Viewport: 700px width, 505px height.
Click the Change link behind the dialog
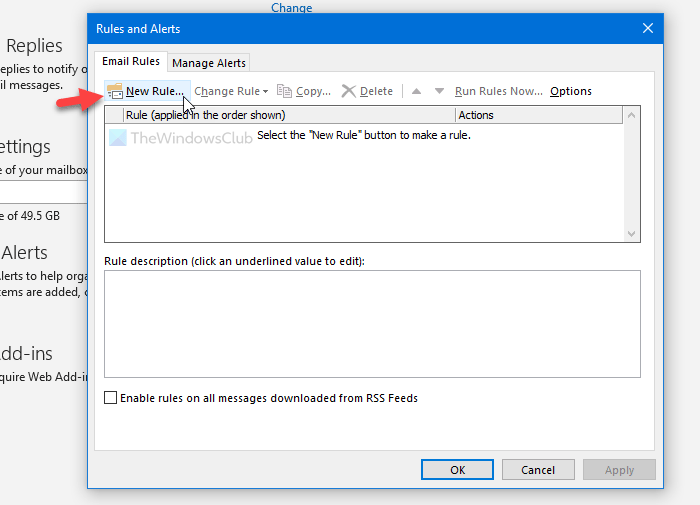292,7
